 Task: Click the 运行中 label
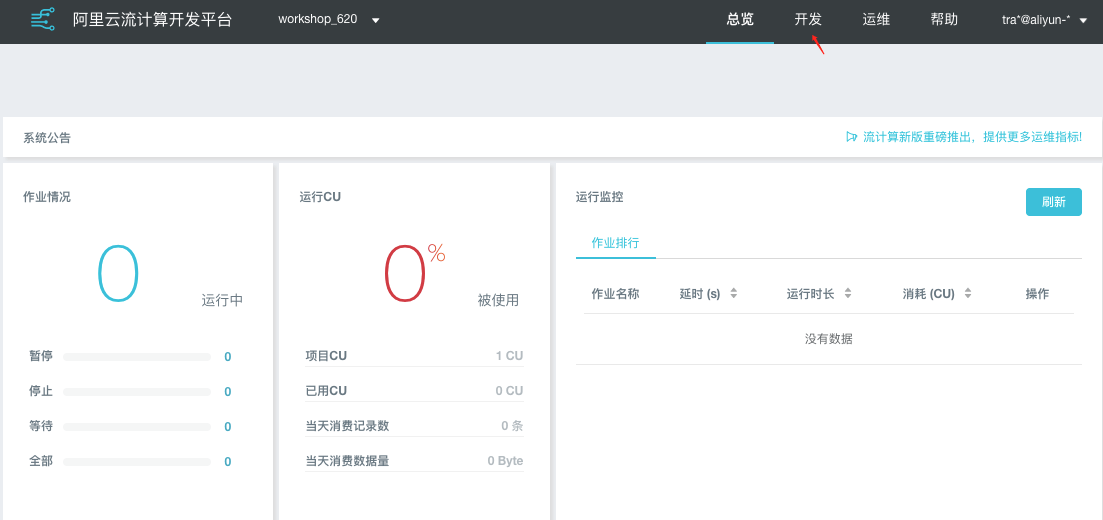[x=222, y=300]
